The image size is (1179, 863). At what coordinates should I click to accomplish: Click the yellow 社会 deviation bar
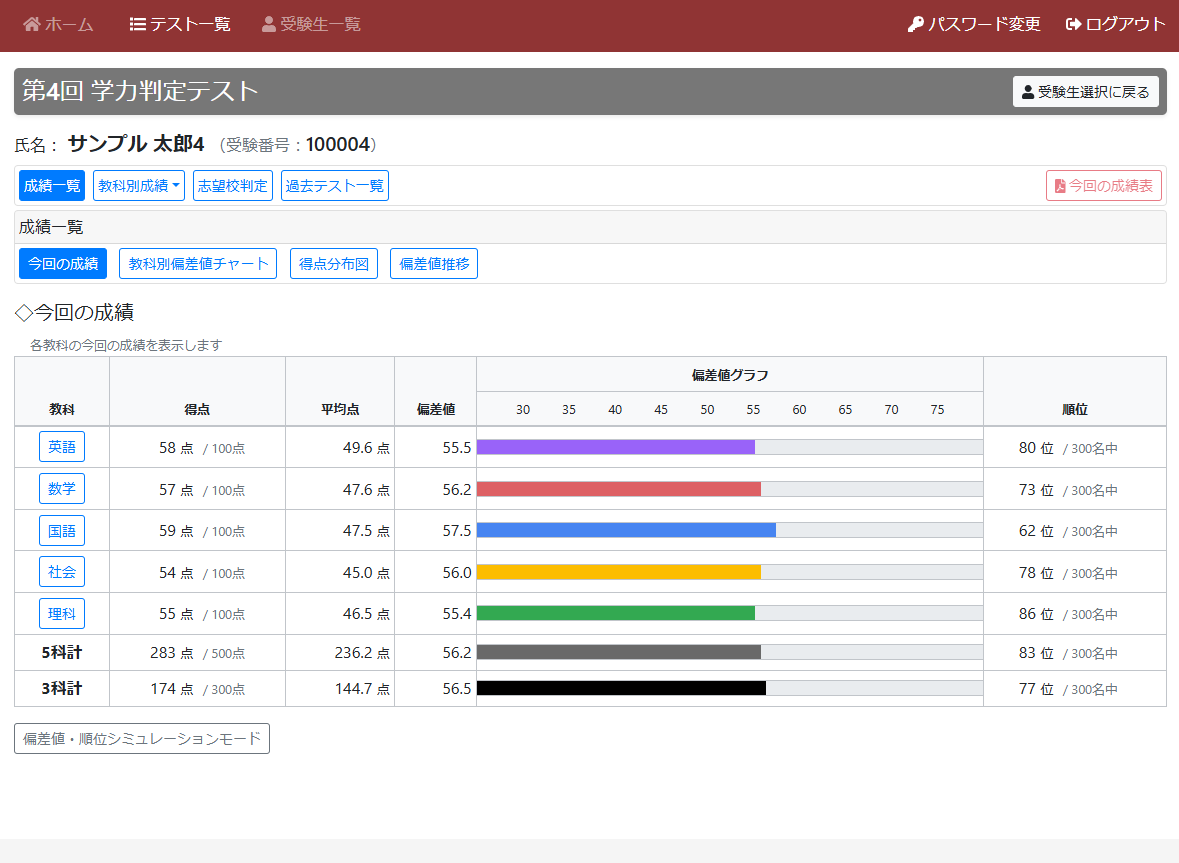point(619,572)
